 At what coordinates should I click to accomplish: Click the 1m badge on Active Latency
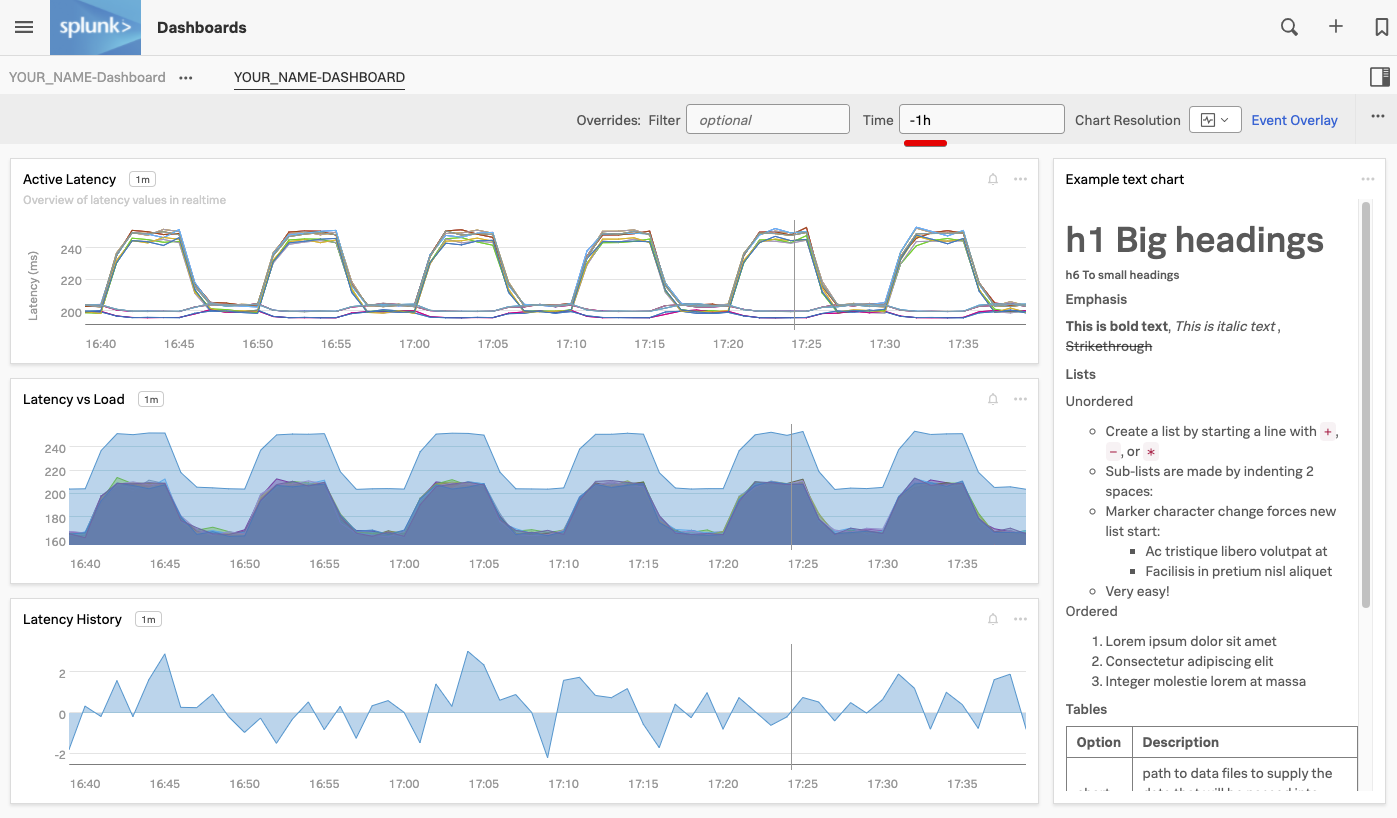143,179
